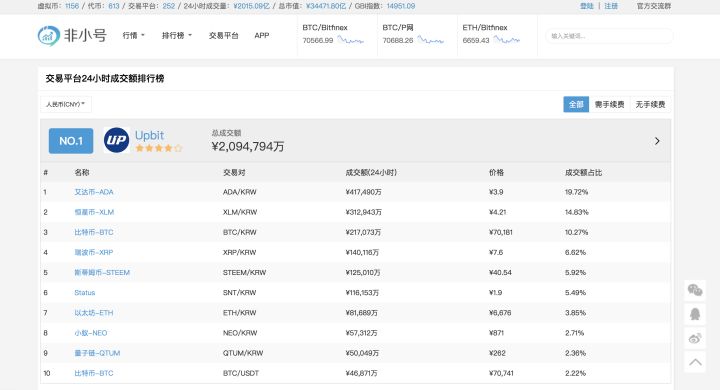This screenshot has height=390, width=720.
Task: Open ETH/Bitfinex price ticker
Action: pyautogui.click(x=497, y=35)
